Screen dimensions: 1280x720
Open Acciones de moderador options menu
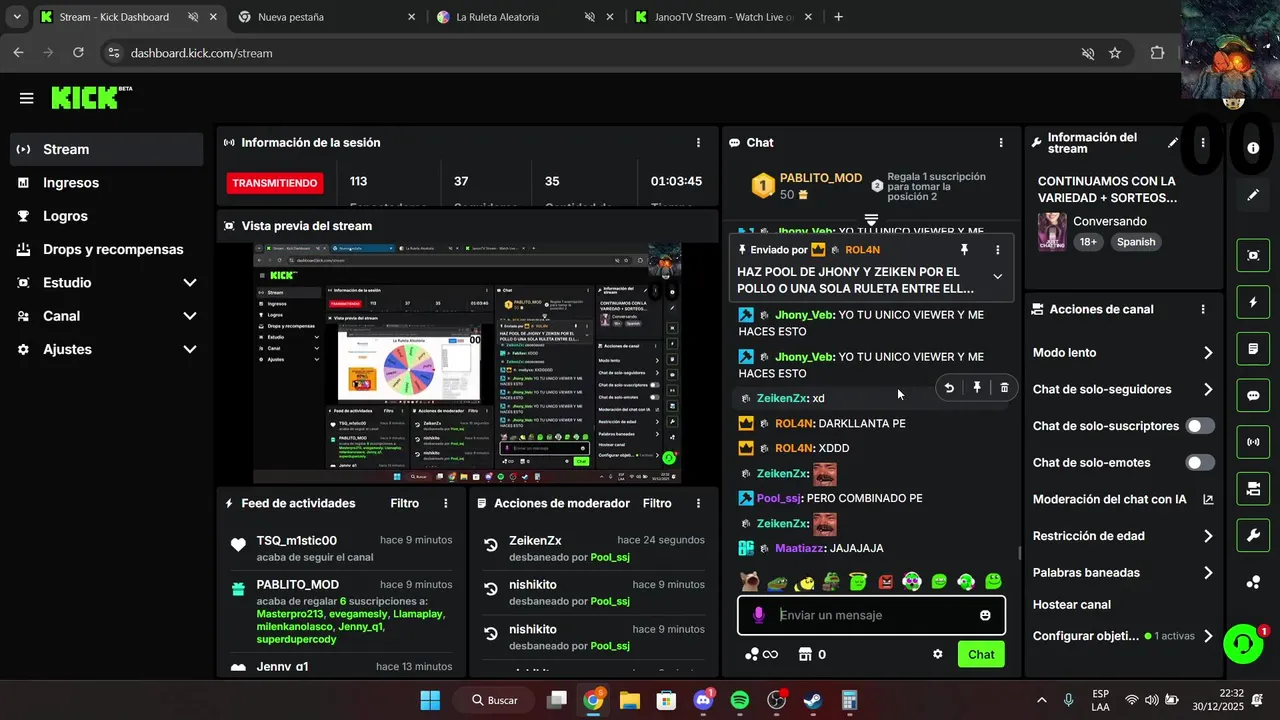(x=698, y=503)
